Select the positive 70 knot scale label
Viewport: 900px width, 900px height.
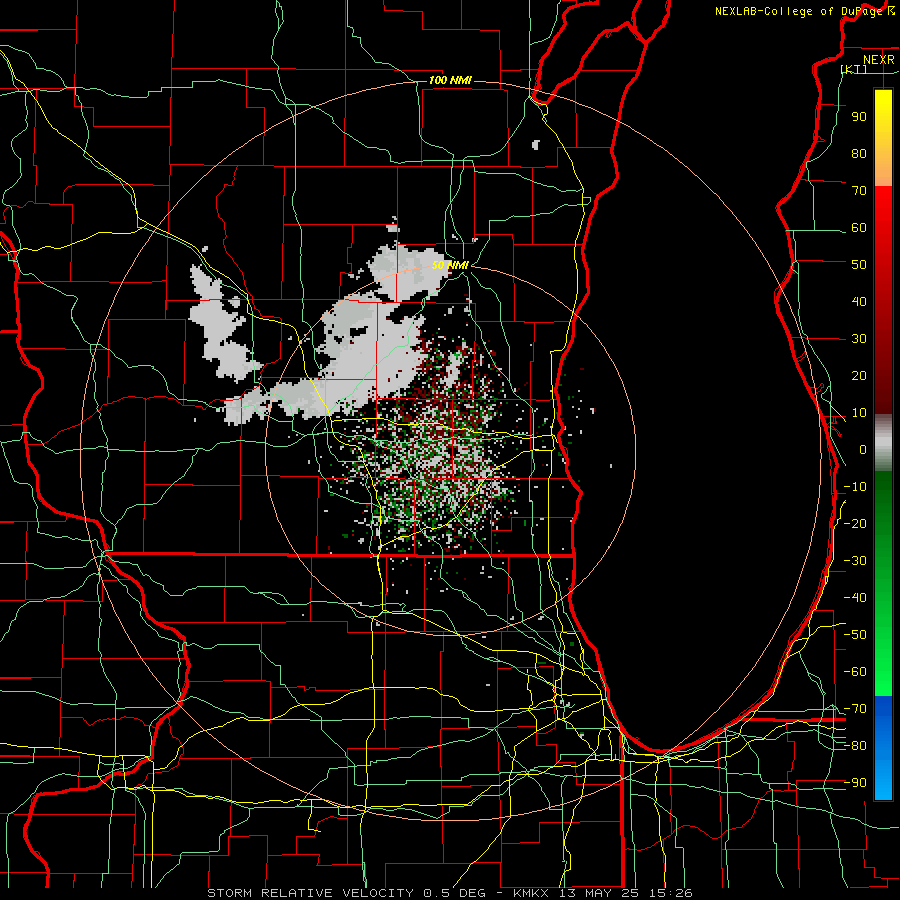[859, 191]
